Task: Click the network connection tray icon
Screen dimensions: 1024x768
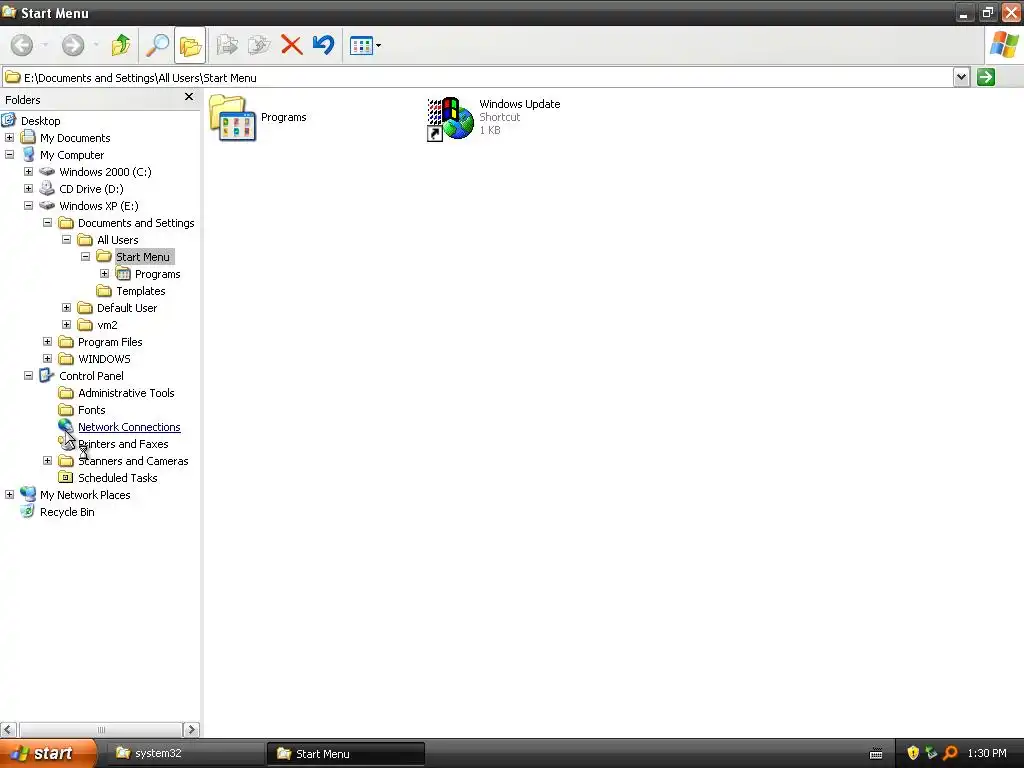Action: click(931, 753)
